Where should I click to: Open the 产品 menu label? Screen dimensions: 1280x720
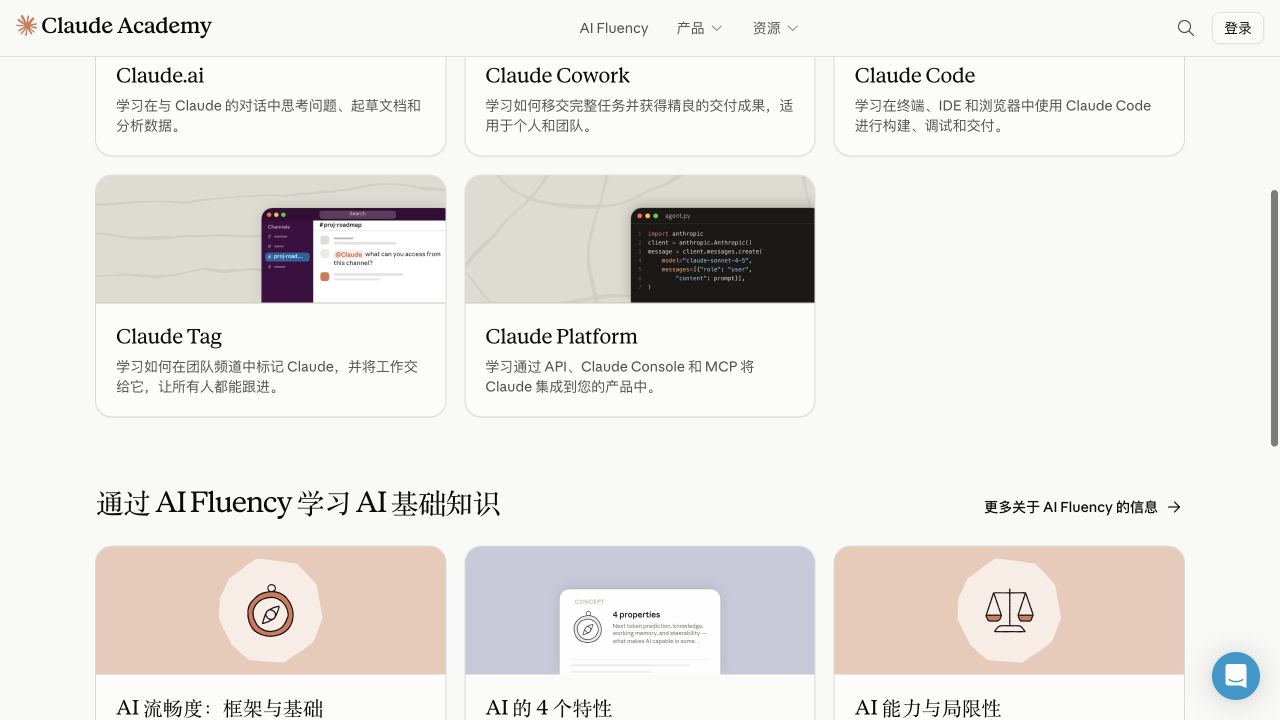pyautogui.click(x=690, y=28)
